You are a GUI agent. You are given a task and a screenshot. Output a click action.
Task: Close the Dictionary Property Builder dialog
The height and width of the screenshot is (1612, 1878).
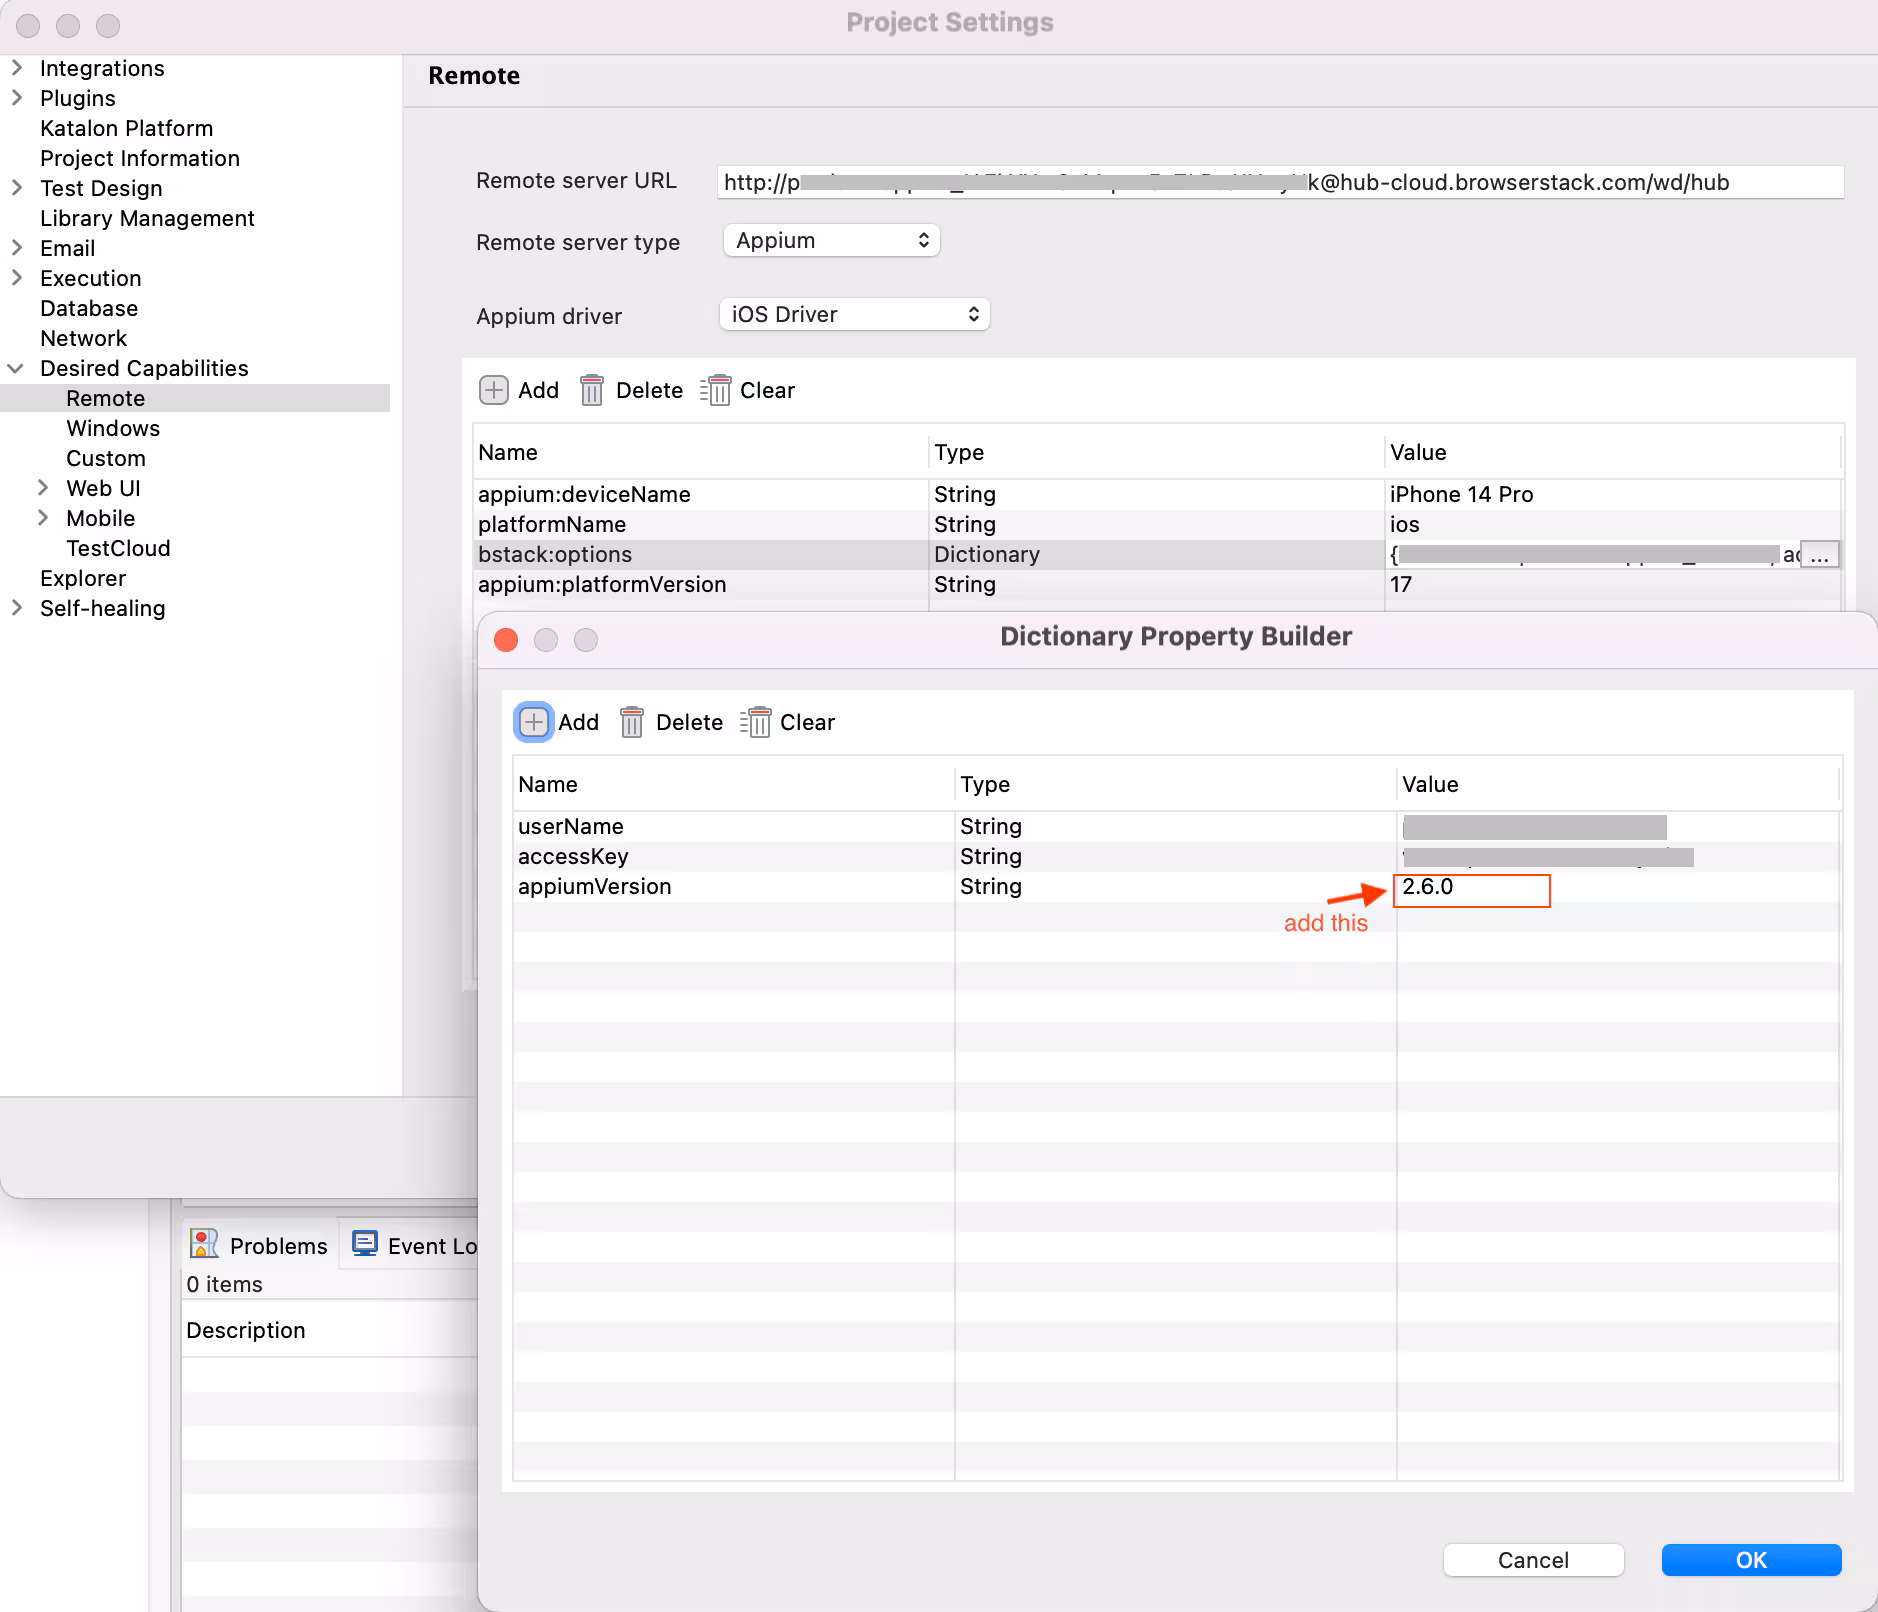pos(506,640)
